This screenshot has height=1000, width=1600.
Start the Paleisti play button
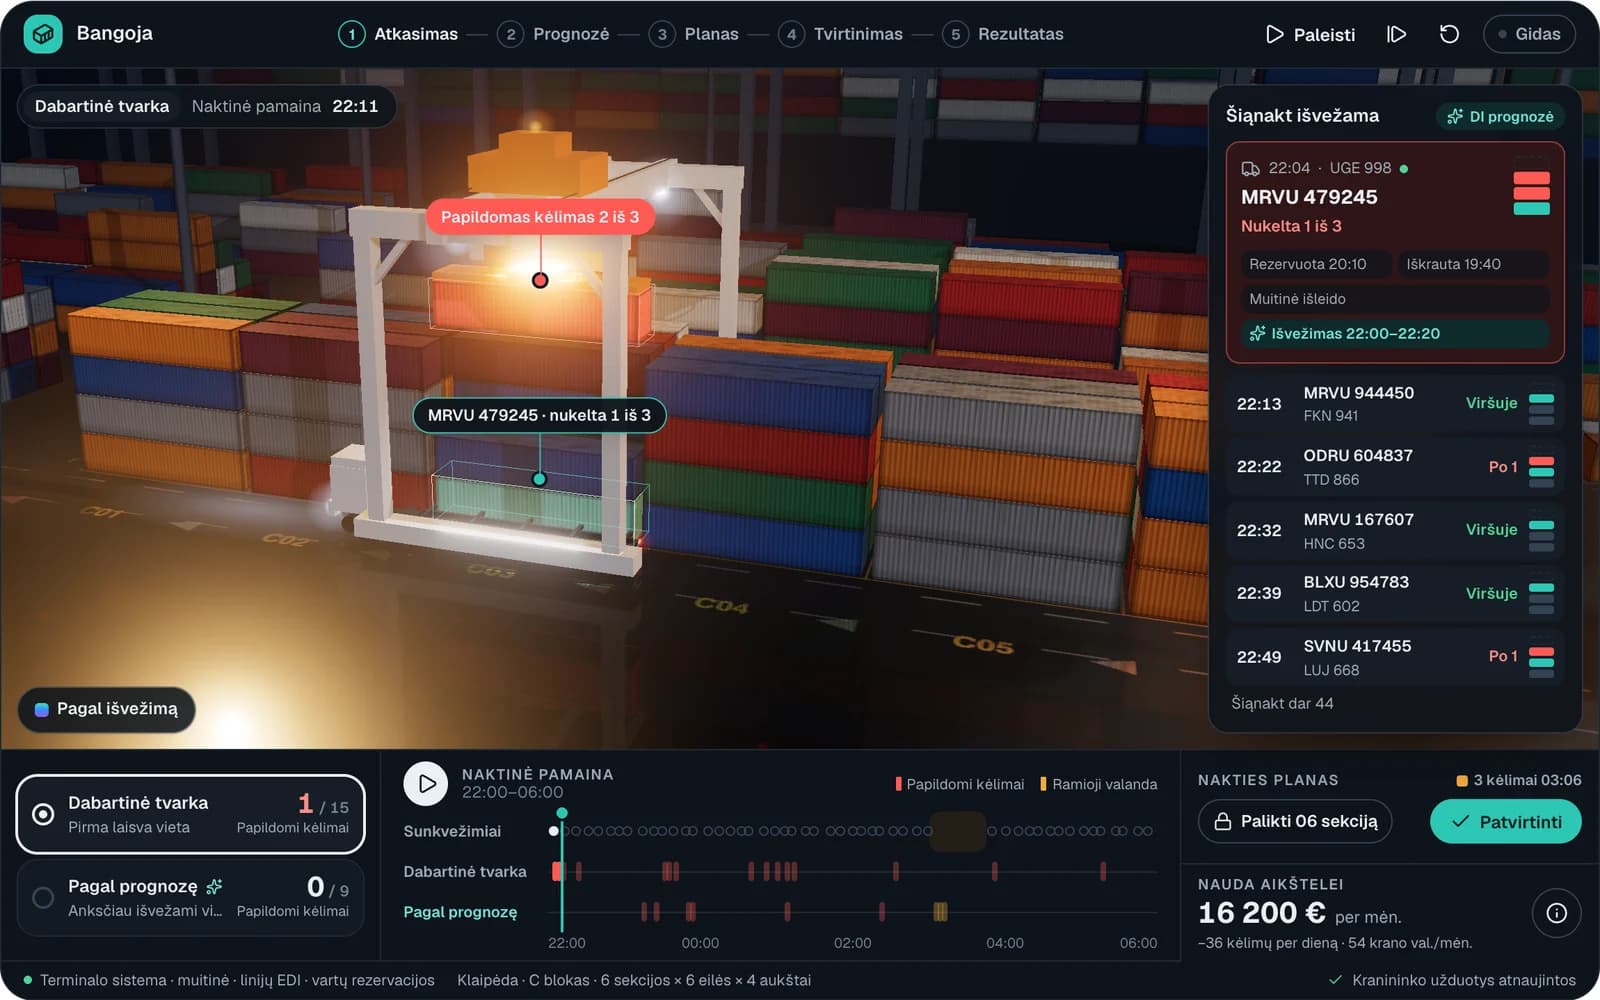click(1310, 34)
